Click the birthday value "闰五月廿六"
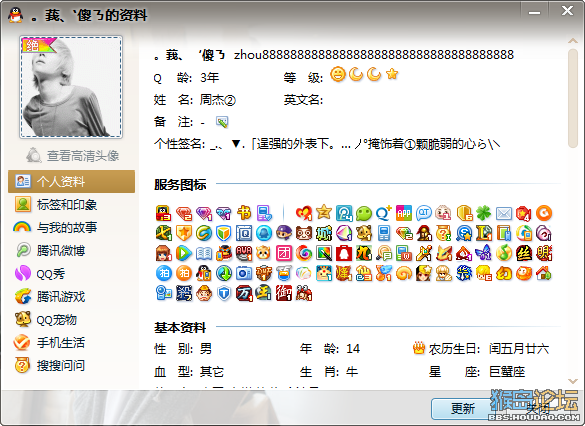Screen dimensions: 585x426 519,349
